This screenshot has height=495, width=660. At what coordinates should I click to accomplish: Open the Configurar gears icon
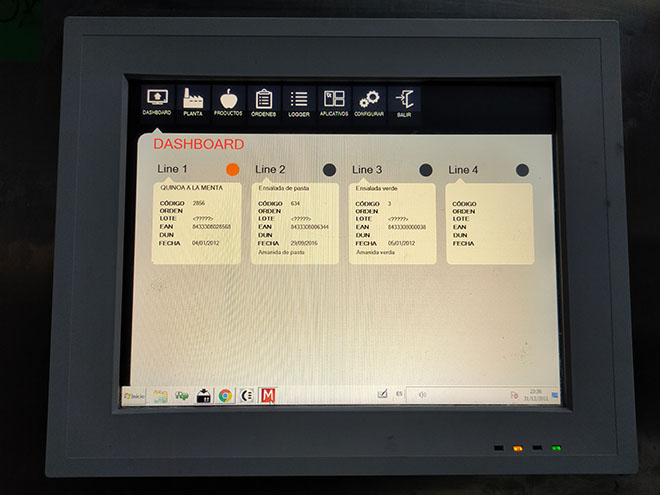coord(369,100)
